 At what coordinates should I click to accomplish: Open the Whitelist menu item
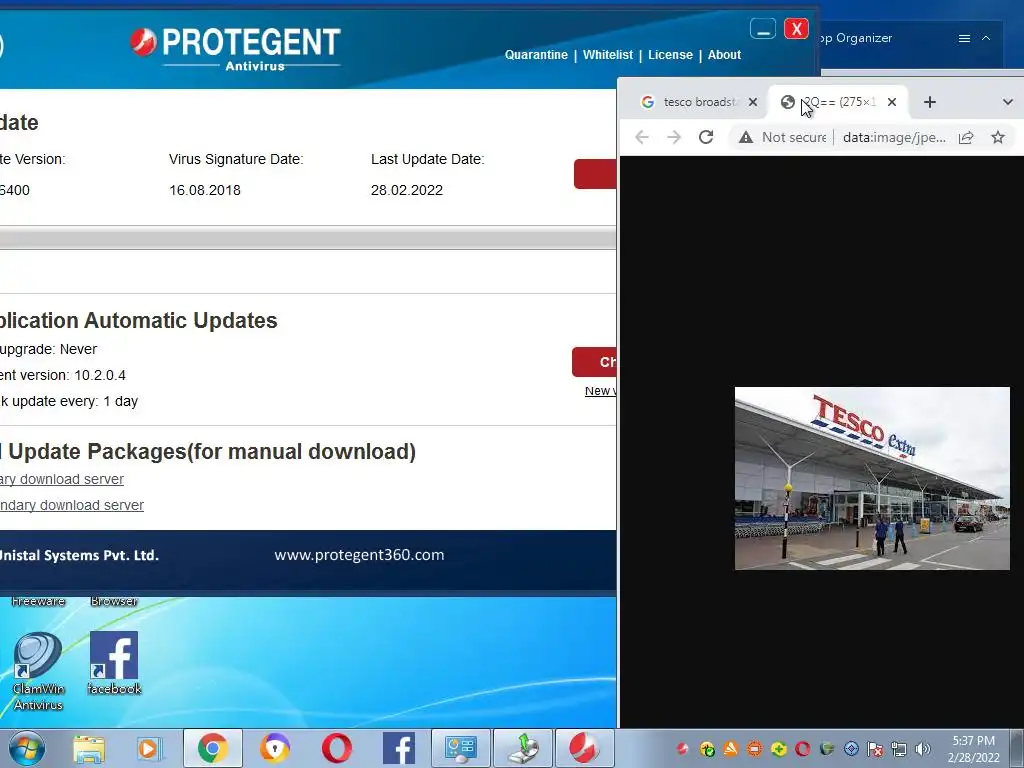point(607,55)
